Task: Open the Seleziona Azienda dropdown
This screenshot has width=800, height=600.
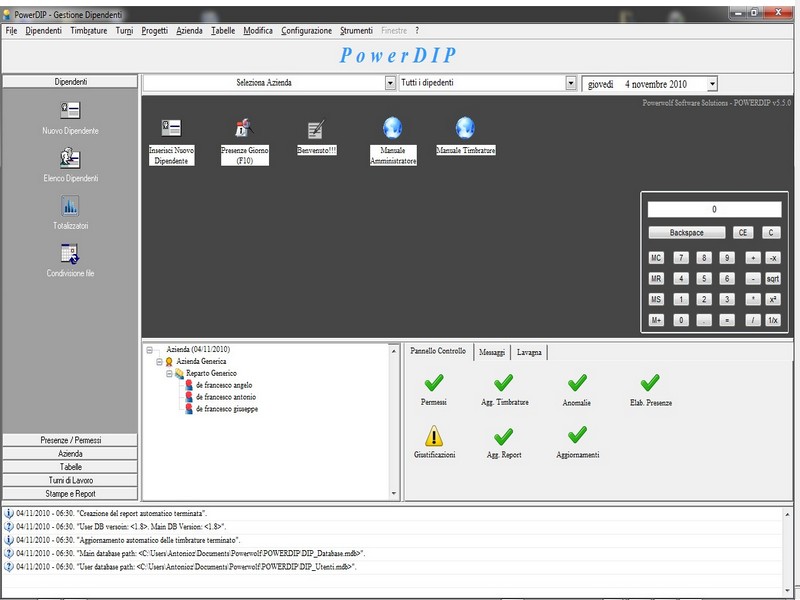Action: point(390,83)
